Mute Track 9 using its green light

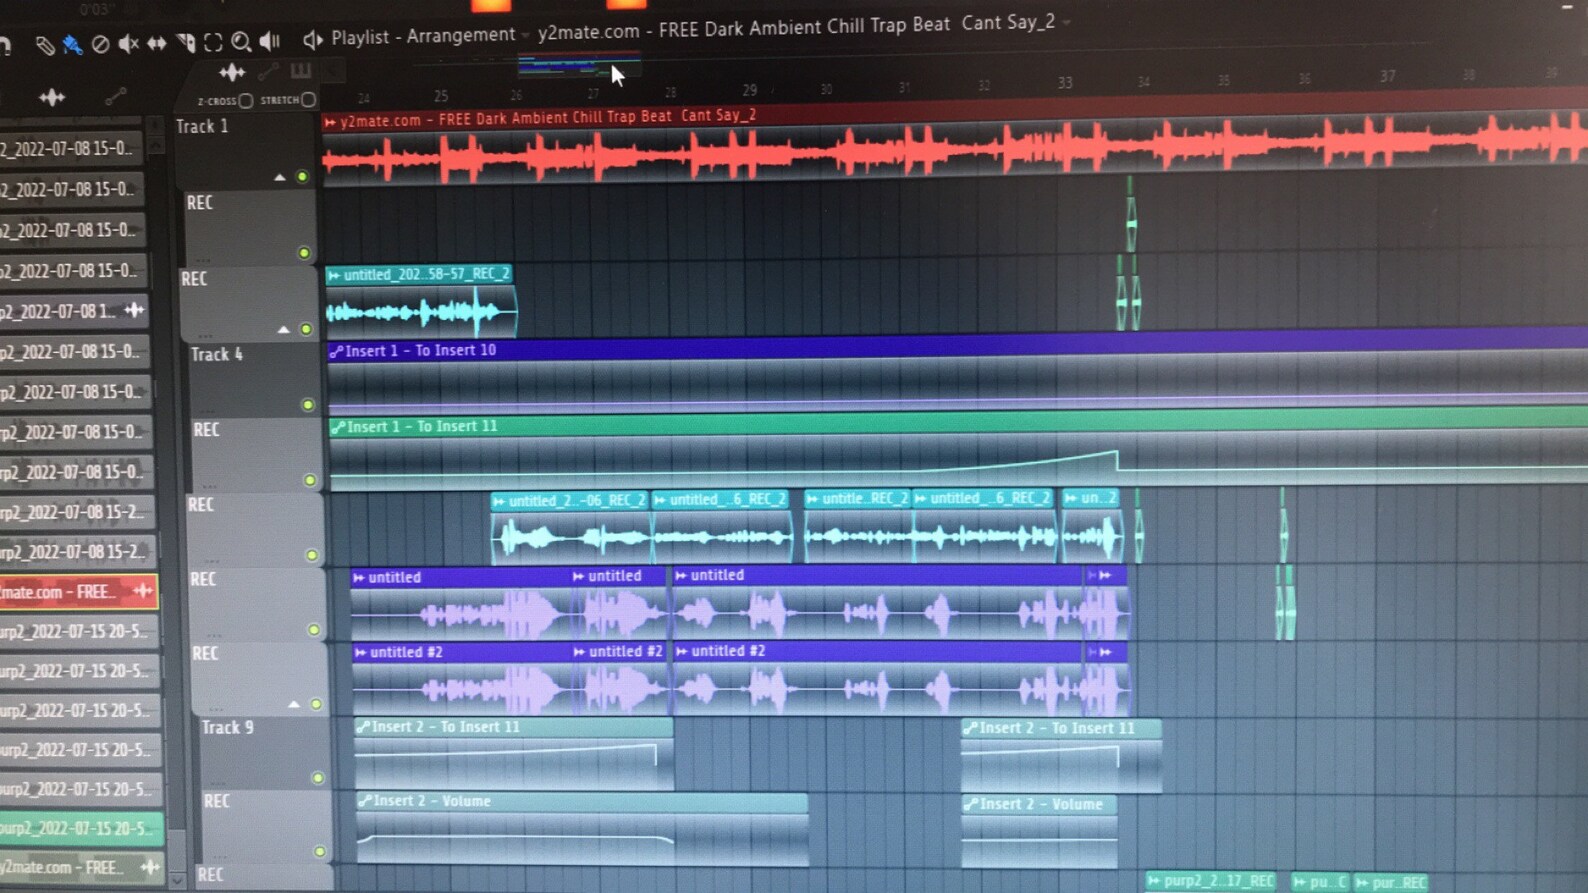point(318,778)
